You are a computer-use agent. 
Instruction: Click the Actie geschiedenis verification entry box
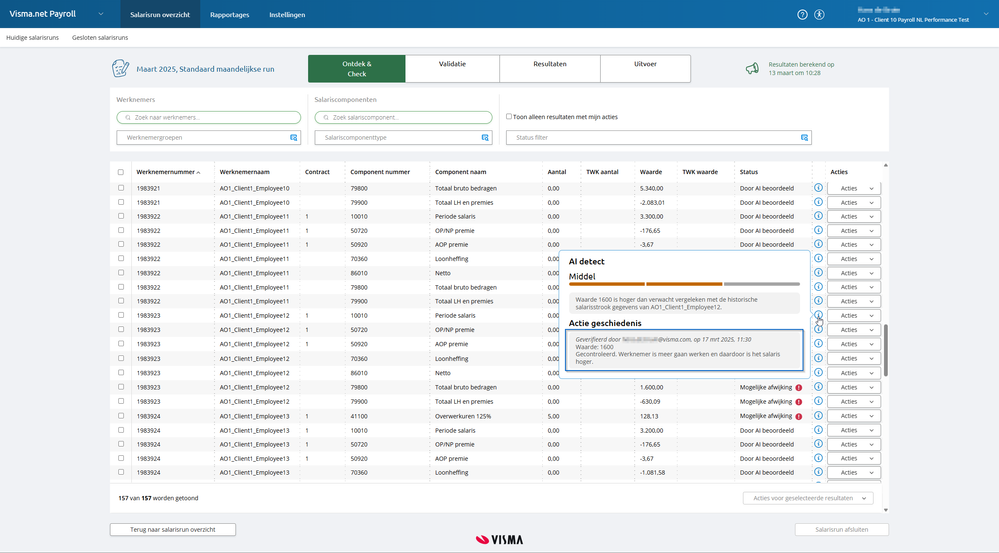pyautogui.click(x=684, y=350)
